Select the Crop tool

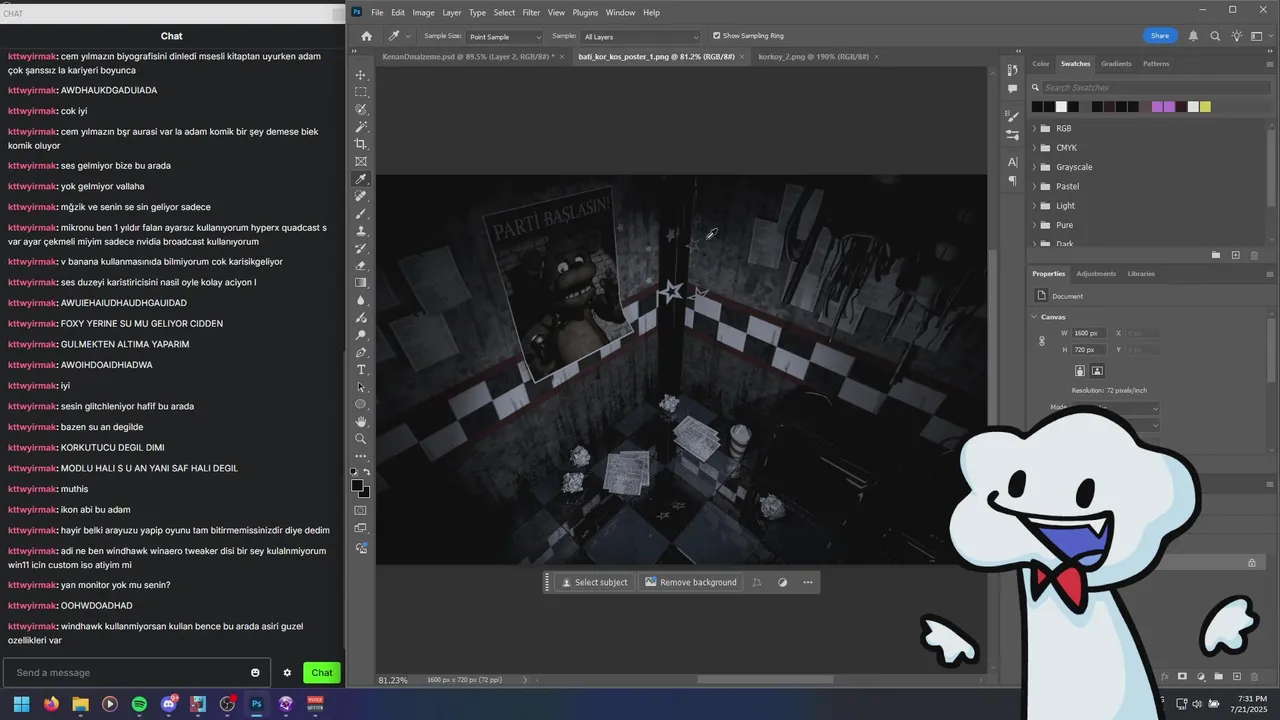point(361,144)
